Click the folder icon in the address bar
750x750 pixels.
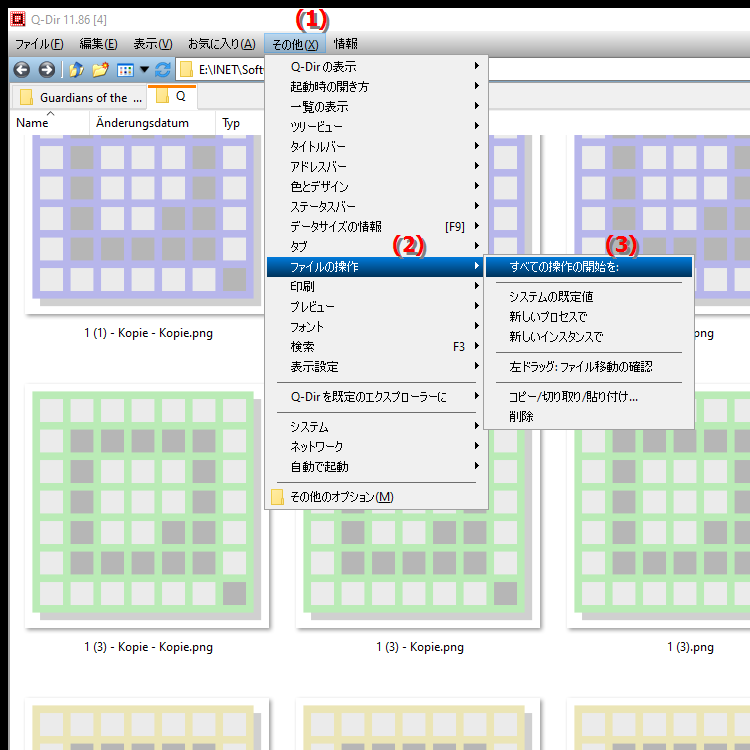(187, 70)
